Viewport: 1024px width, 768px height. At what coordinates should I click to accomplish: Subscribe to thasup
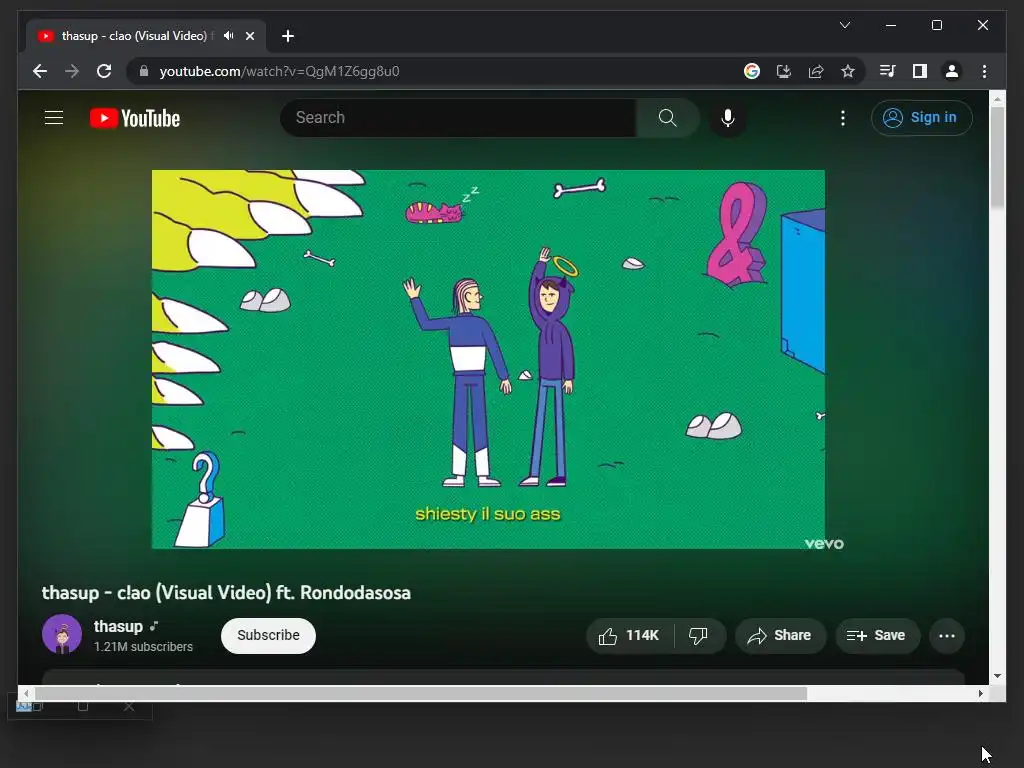point(268,635)
